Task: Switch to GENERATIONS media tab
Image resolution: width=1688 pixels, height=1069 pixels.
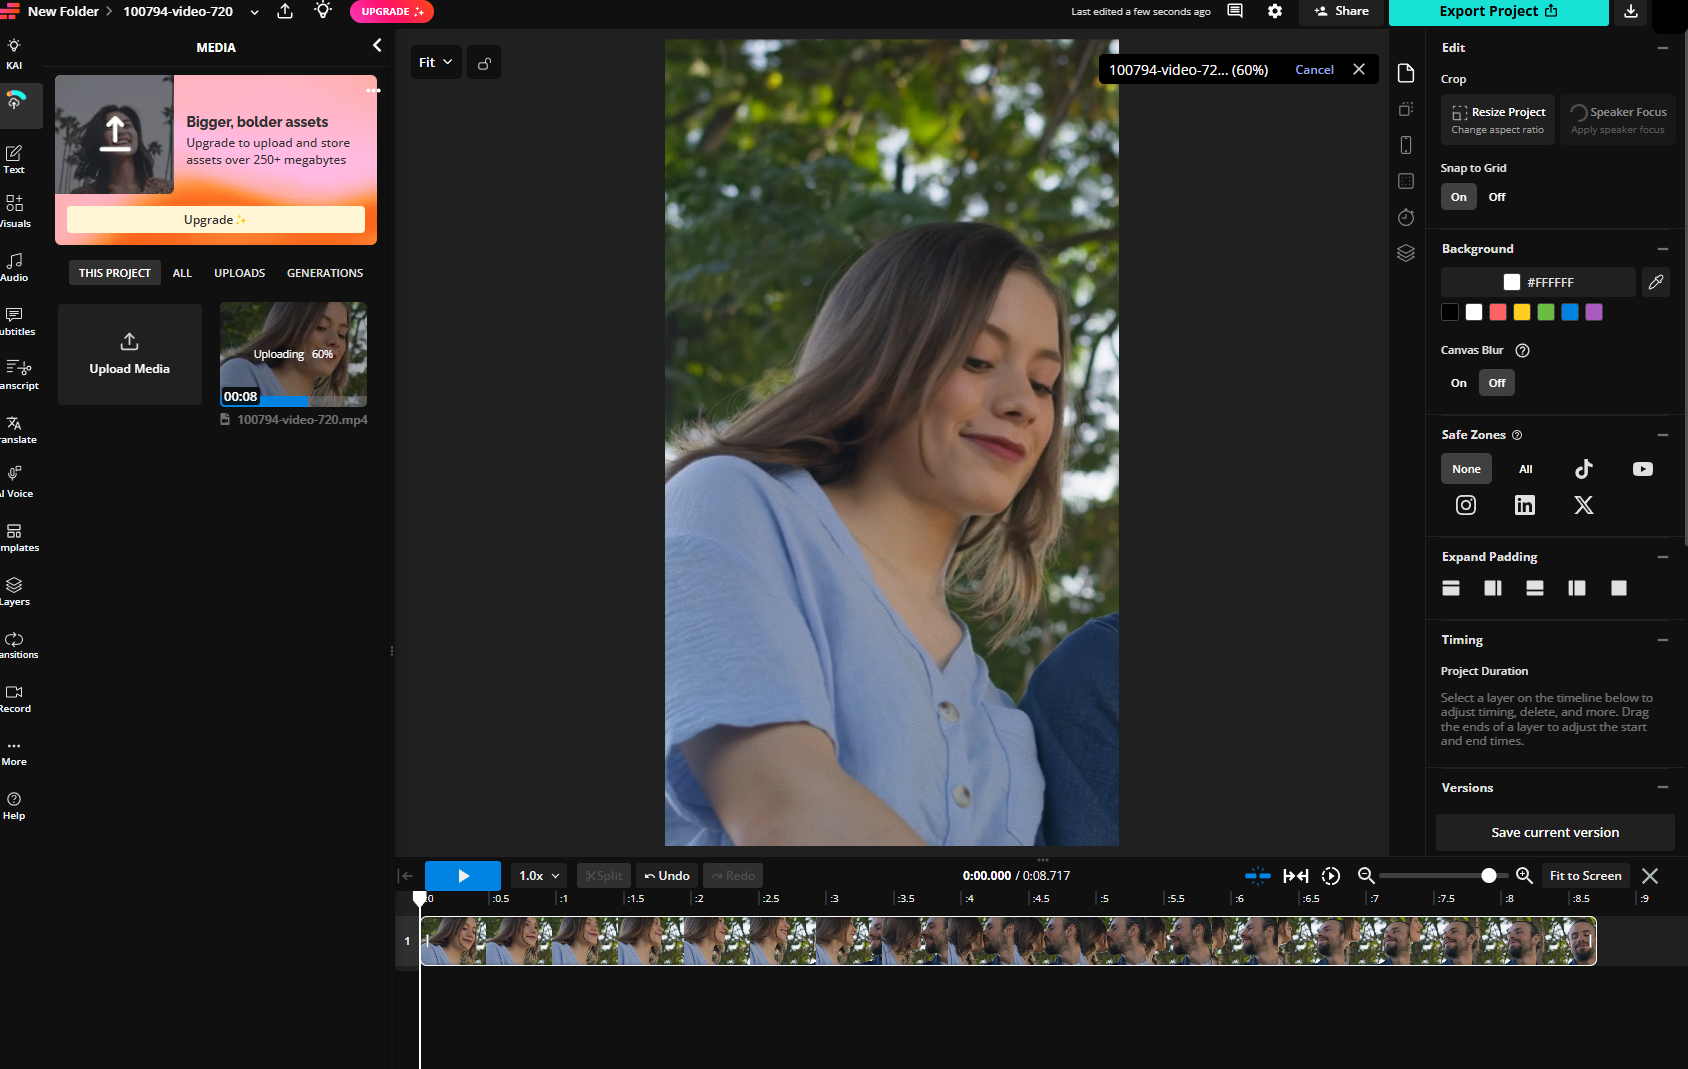Action: [325, 273]
